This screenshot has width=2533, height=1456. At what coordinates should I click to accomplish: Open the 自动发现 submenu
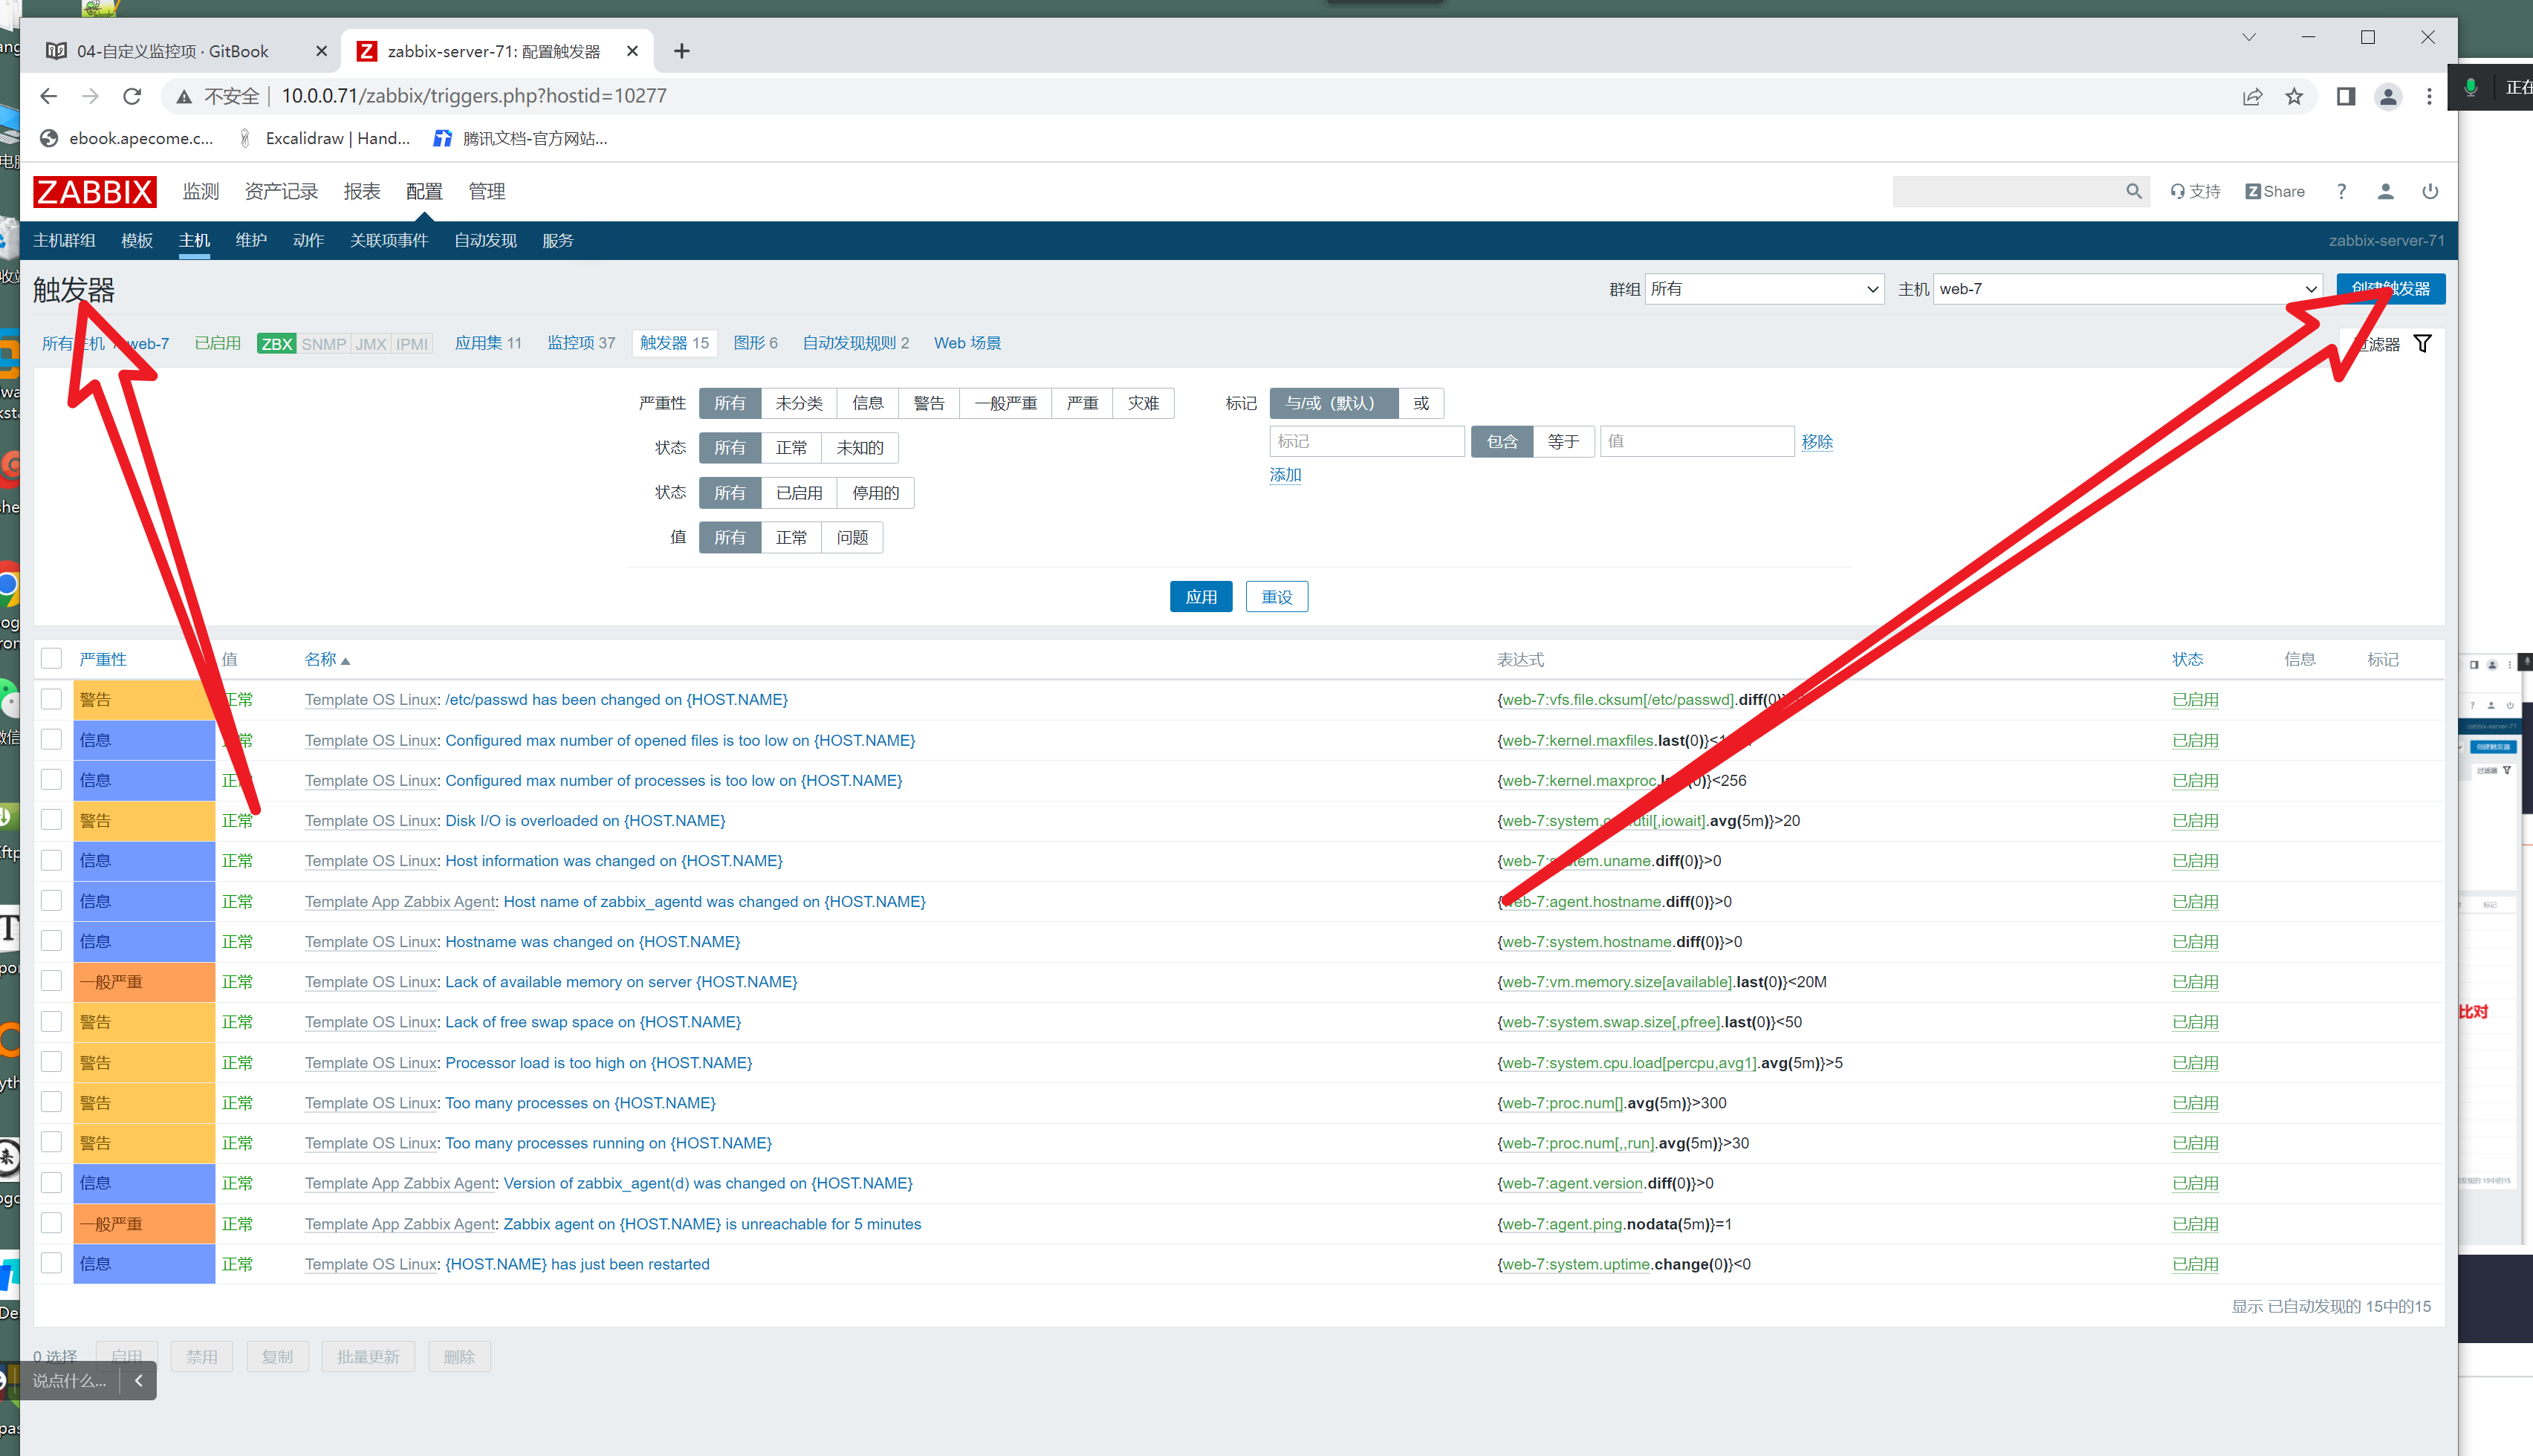(x=485, y=240)
